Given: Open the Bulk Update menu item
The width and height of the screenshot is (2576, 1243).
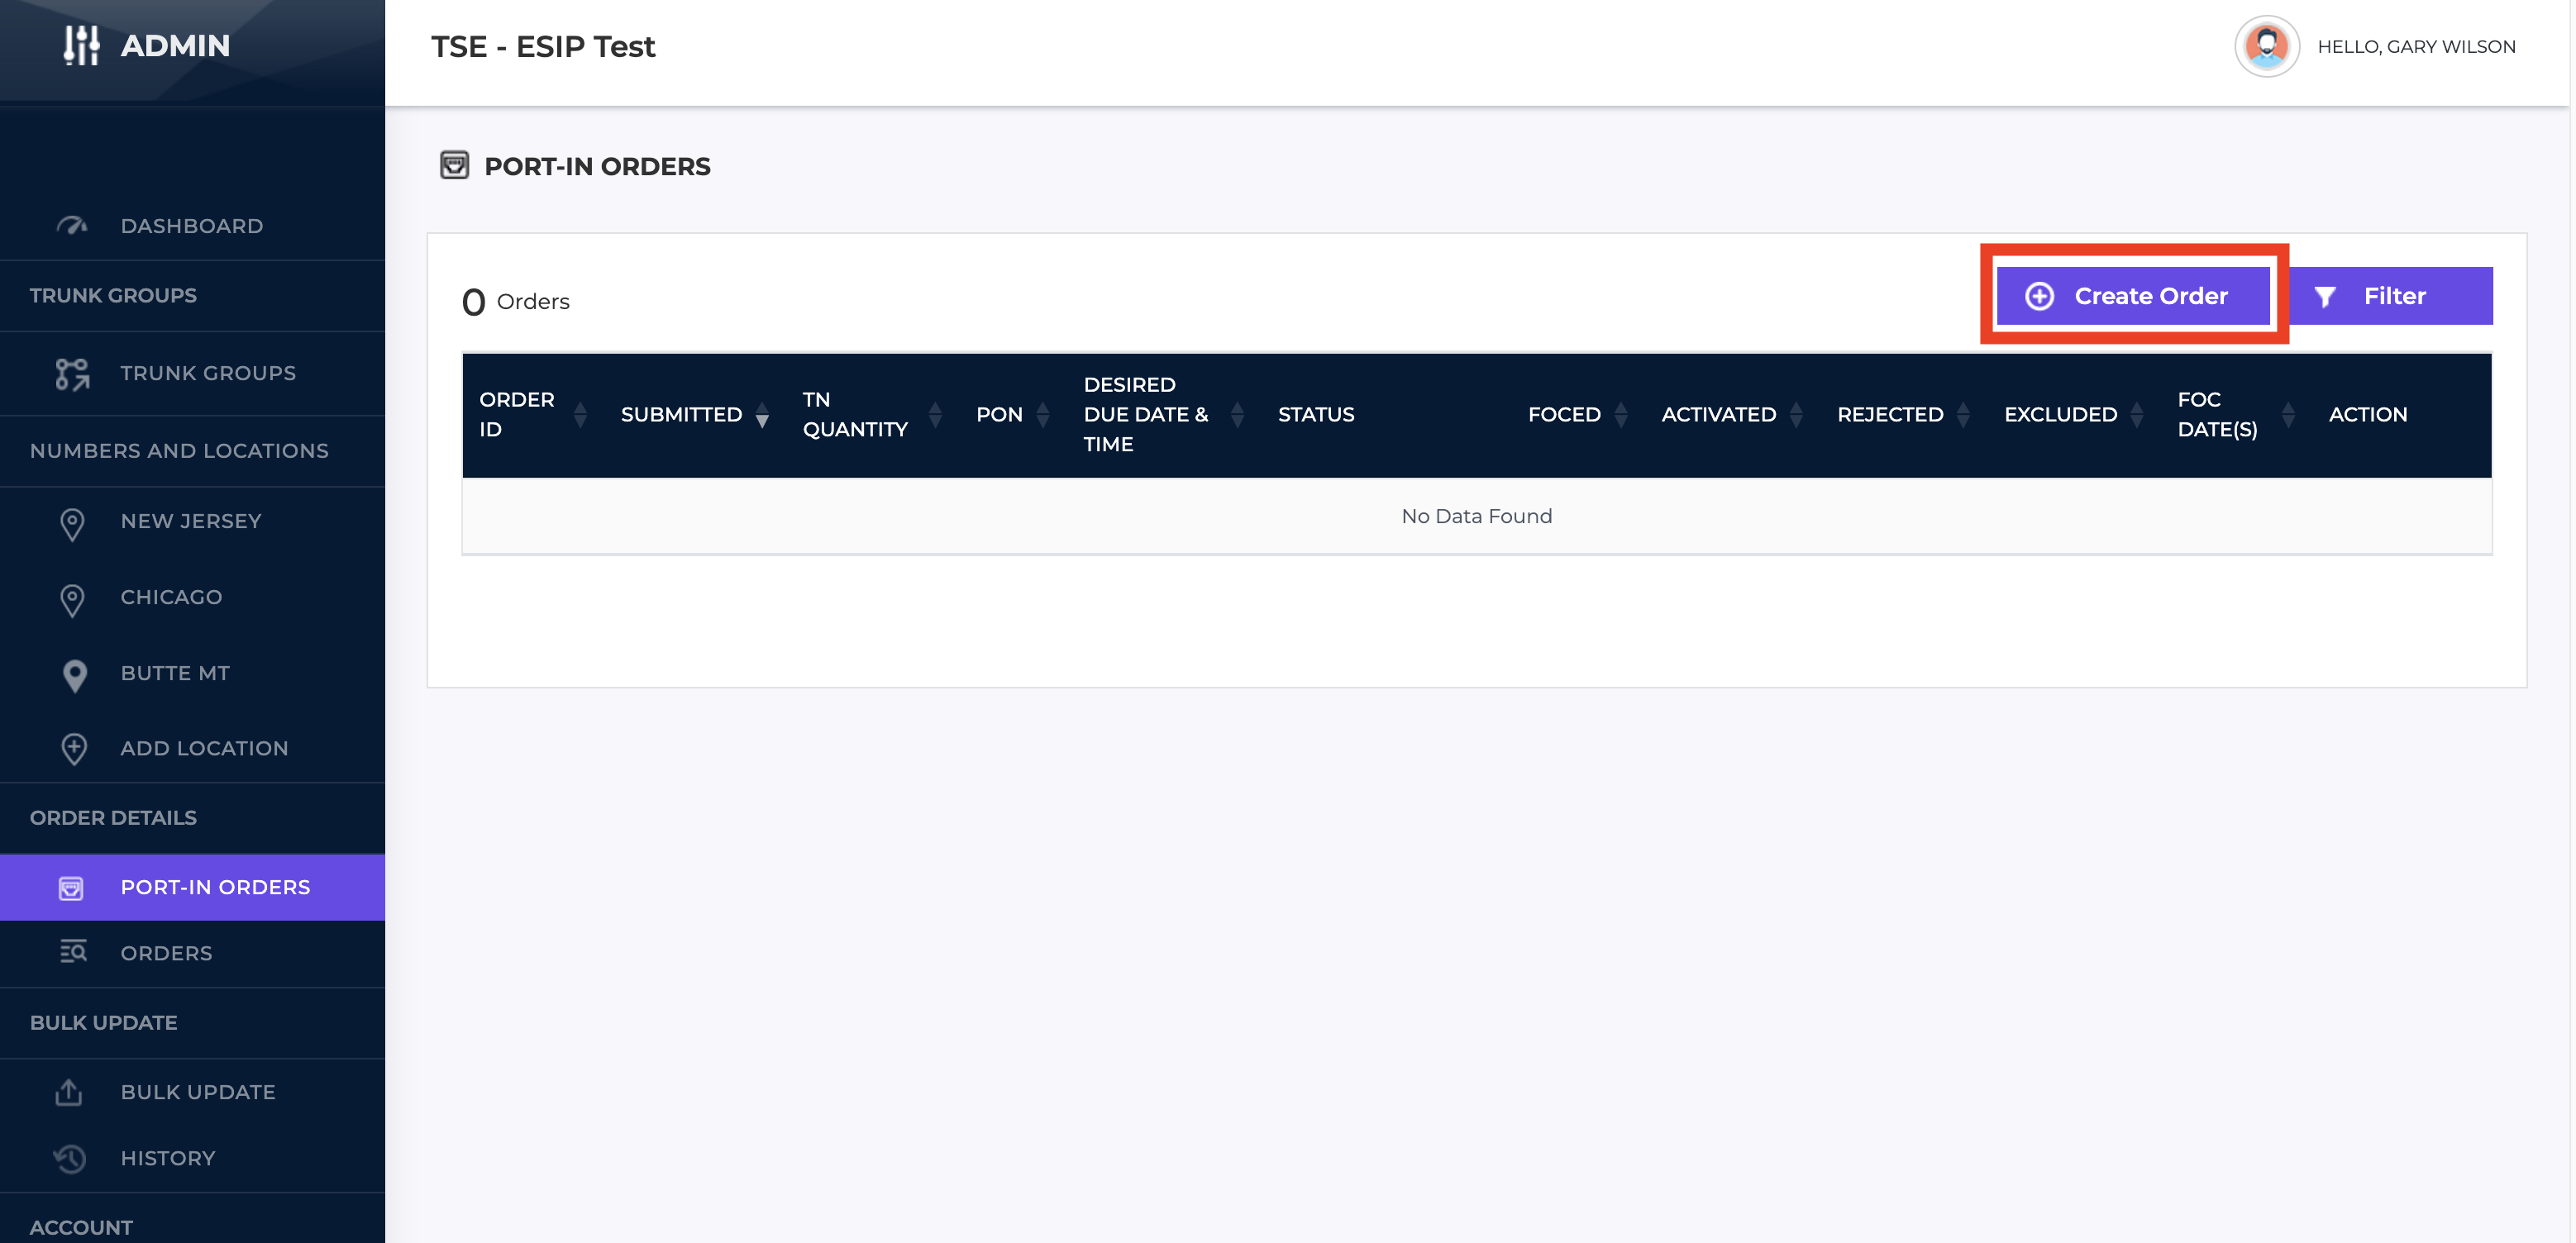Looking at the screenshot, I should tap(192, 1092).
